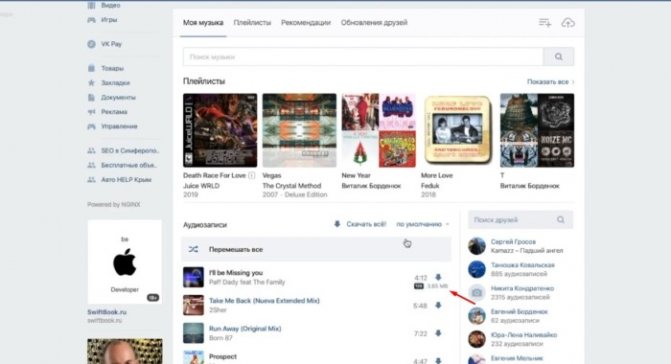Click The Crystal Method artist name
This screenshot has width=671, height=364.
click(291, 186)
